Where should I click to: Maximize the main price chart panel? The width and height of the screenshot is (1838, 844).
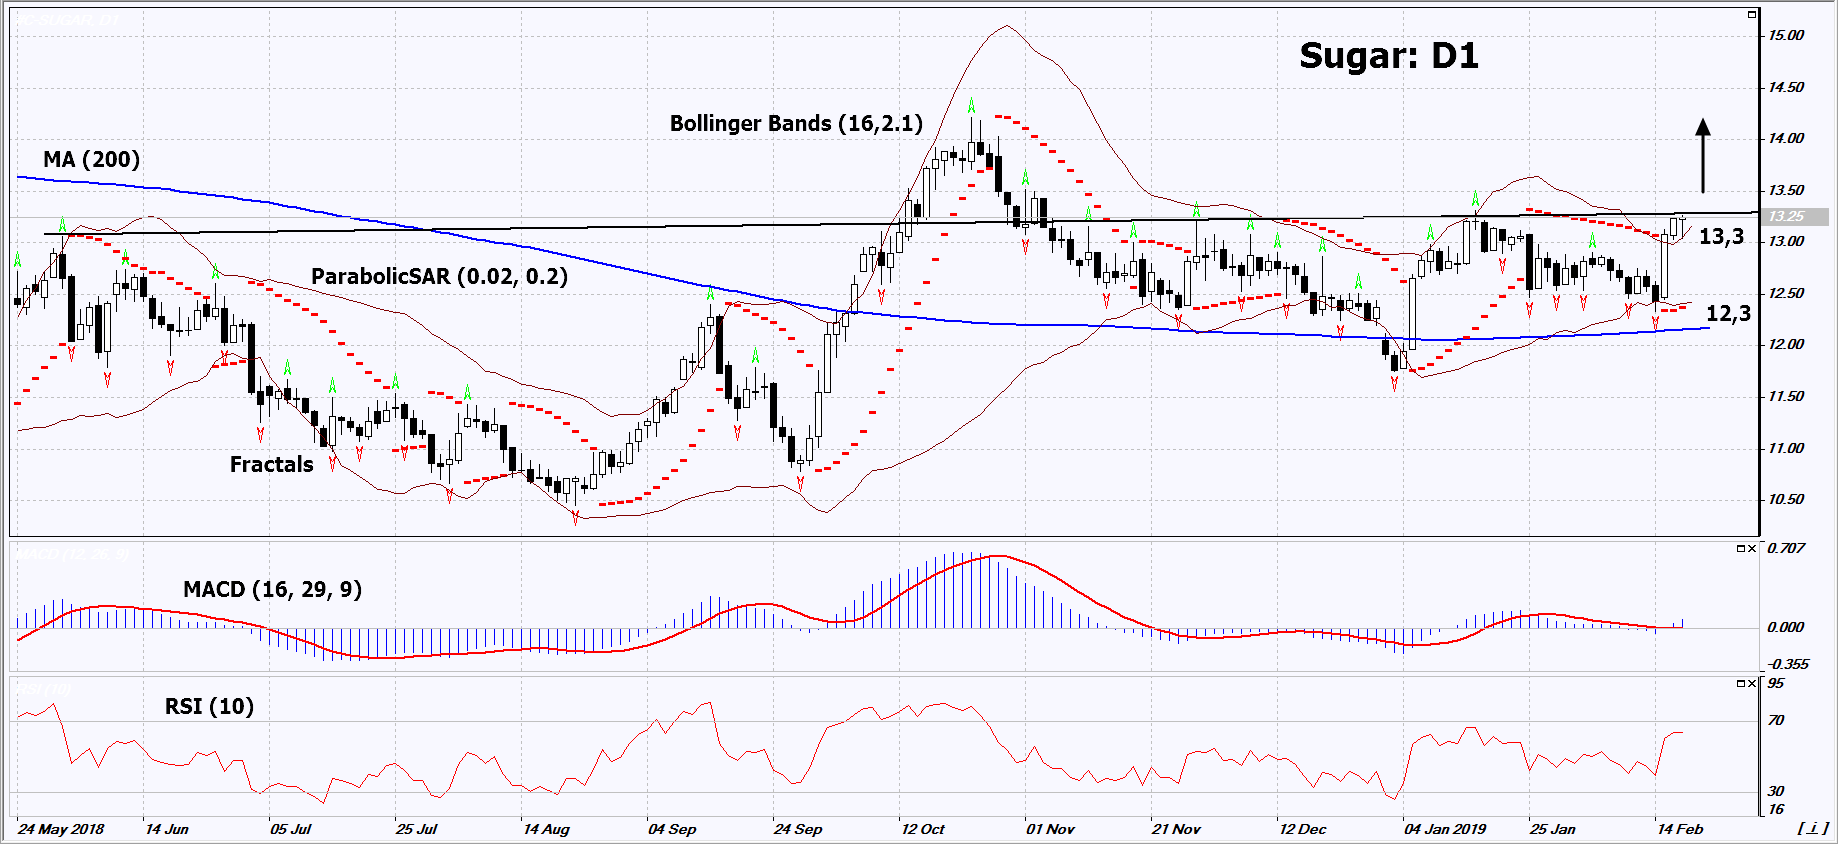click(x=1751, y=15)
